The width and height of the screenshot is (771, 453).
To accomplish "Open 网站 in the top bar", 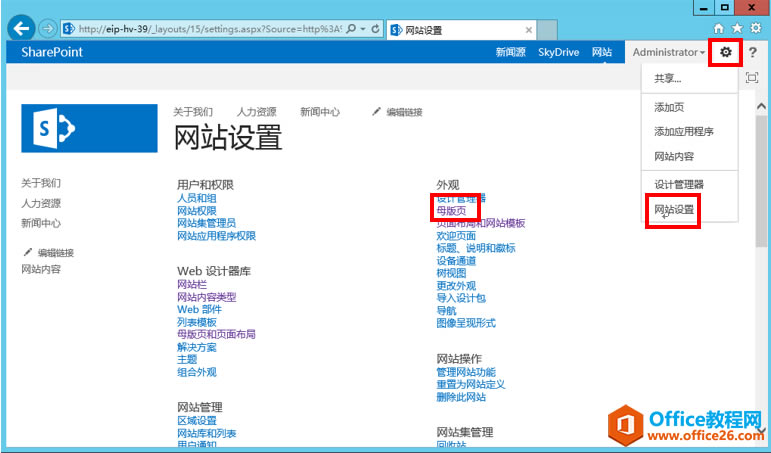I will point(602,52).
